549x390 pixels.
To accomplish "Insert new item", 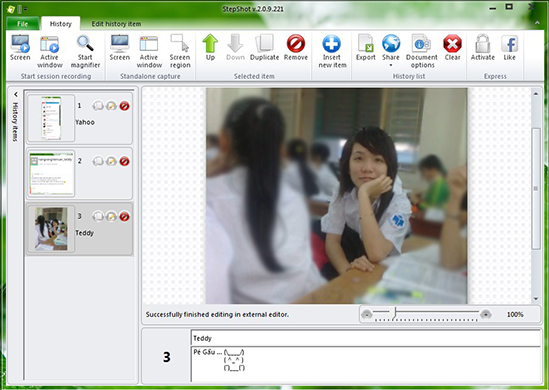I will point(332,52).
